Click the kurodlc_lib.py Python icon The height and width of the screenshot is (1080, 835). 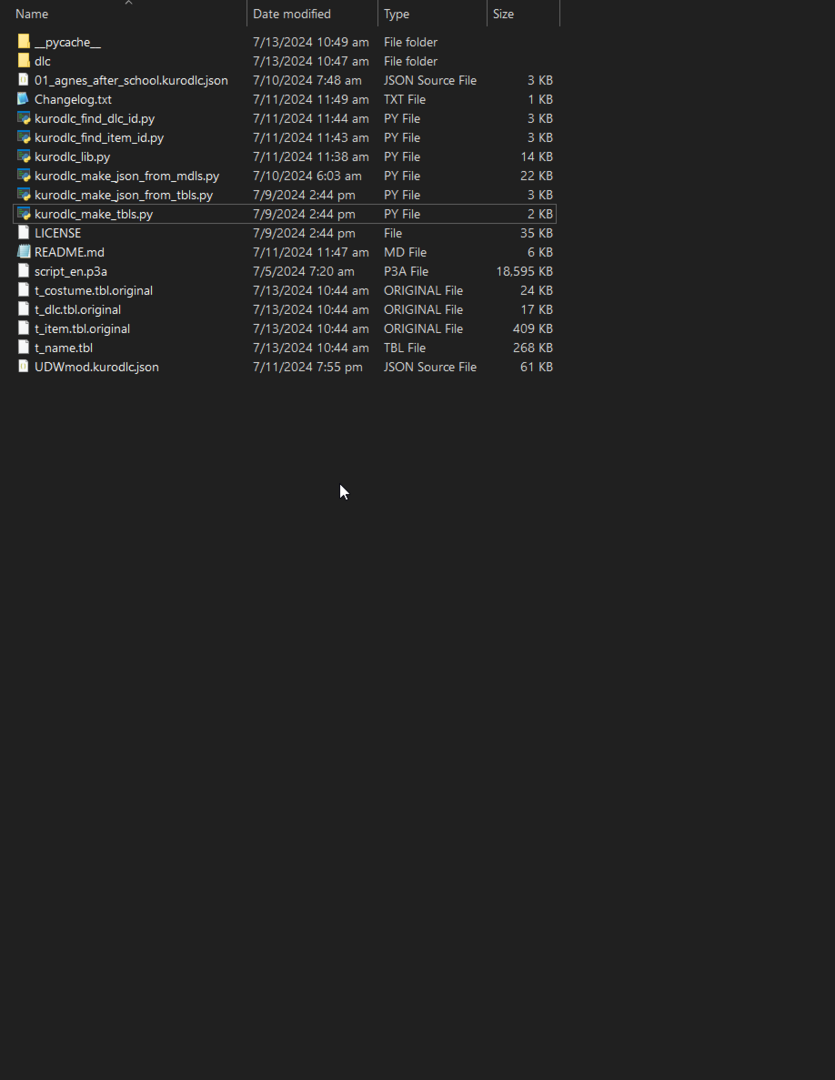tap(23, 156)
